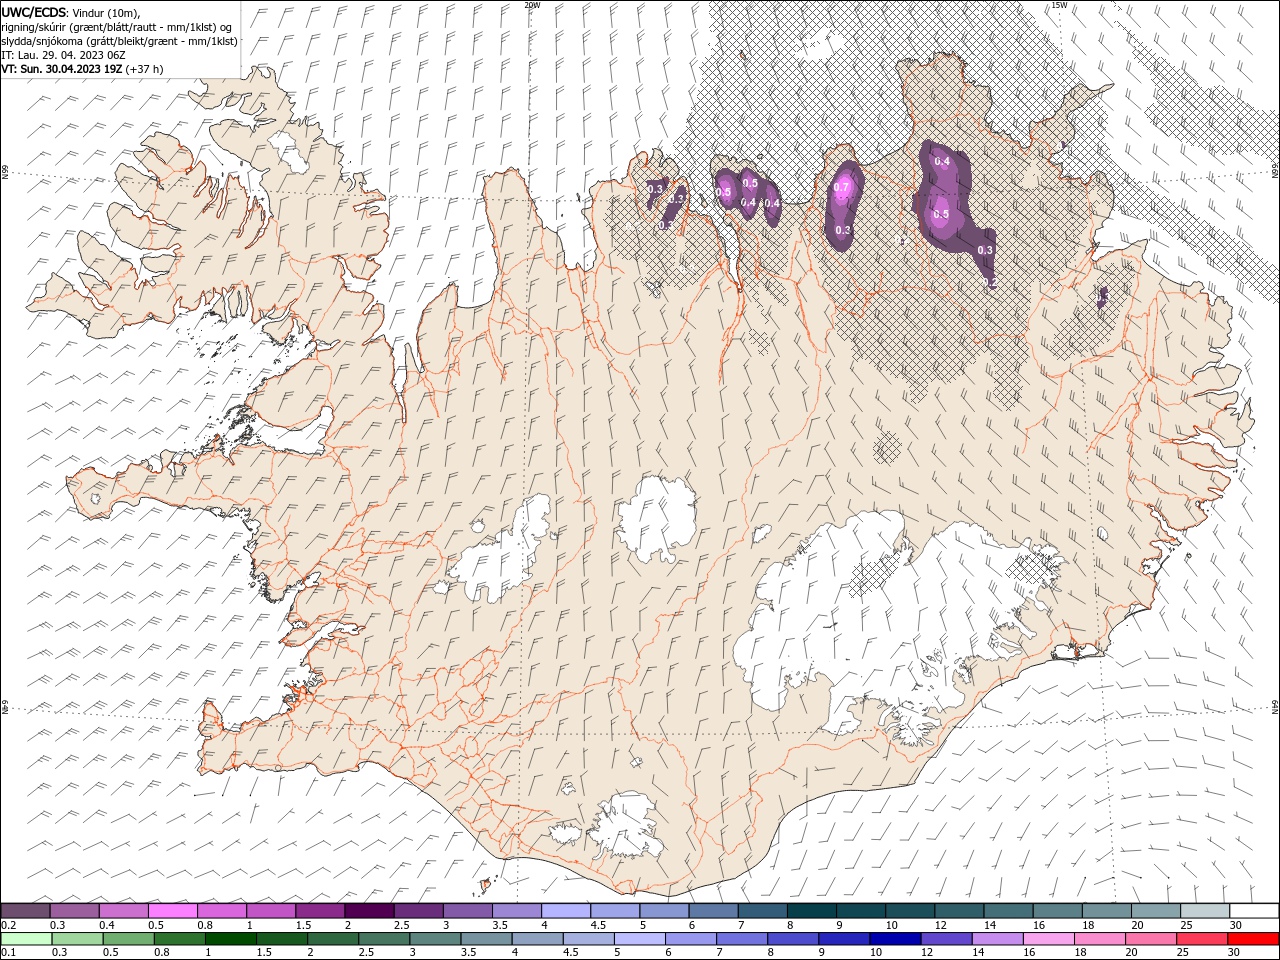Pick the darkest green 1–1.5 swatch on lower scale

pos(230,939)
